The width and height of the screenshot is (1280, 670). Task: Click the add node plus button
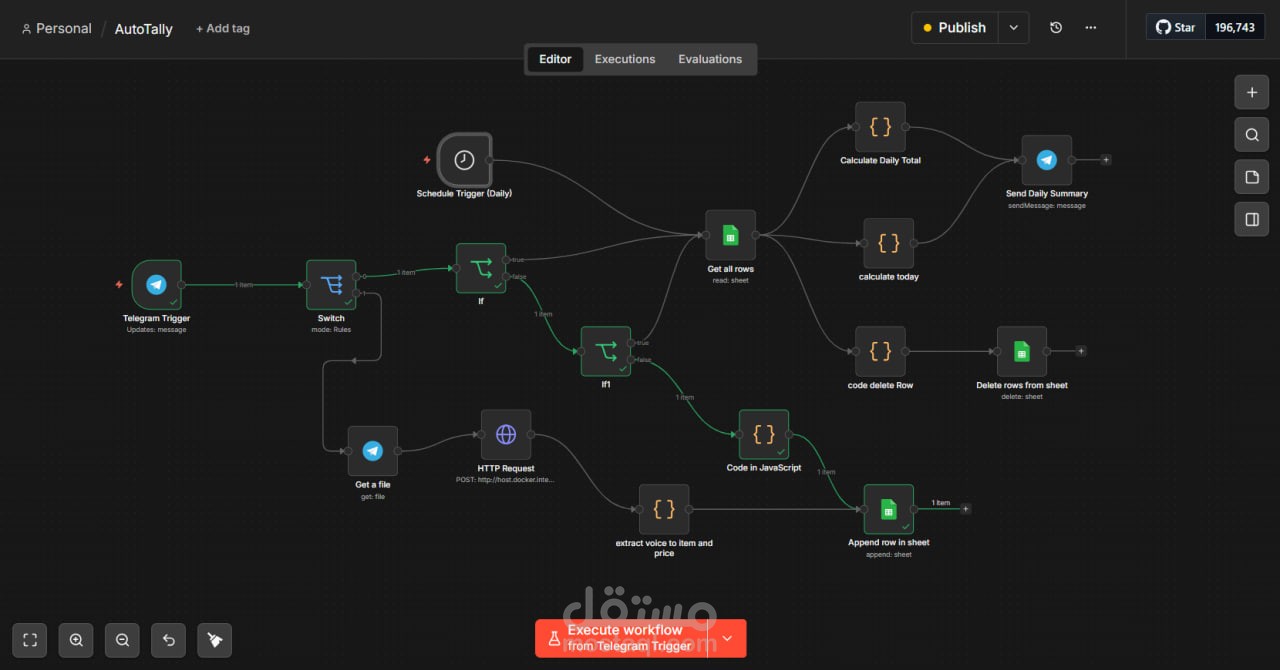pos(1252,92)
